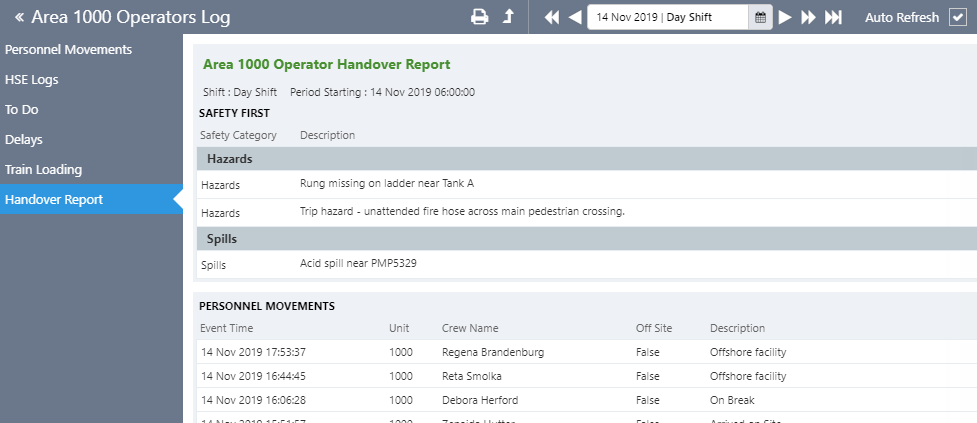Screen dimensions: 977x423
Task: Collapse the Hazards group header
Action: 586,159
